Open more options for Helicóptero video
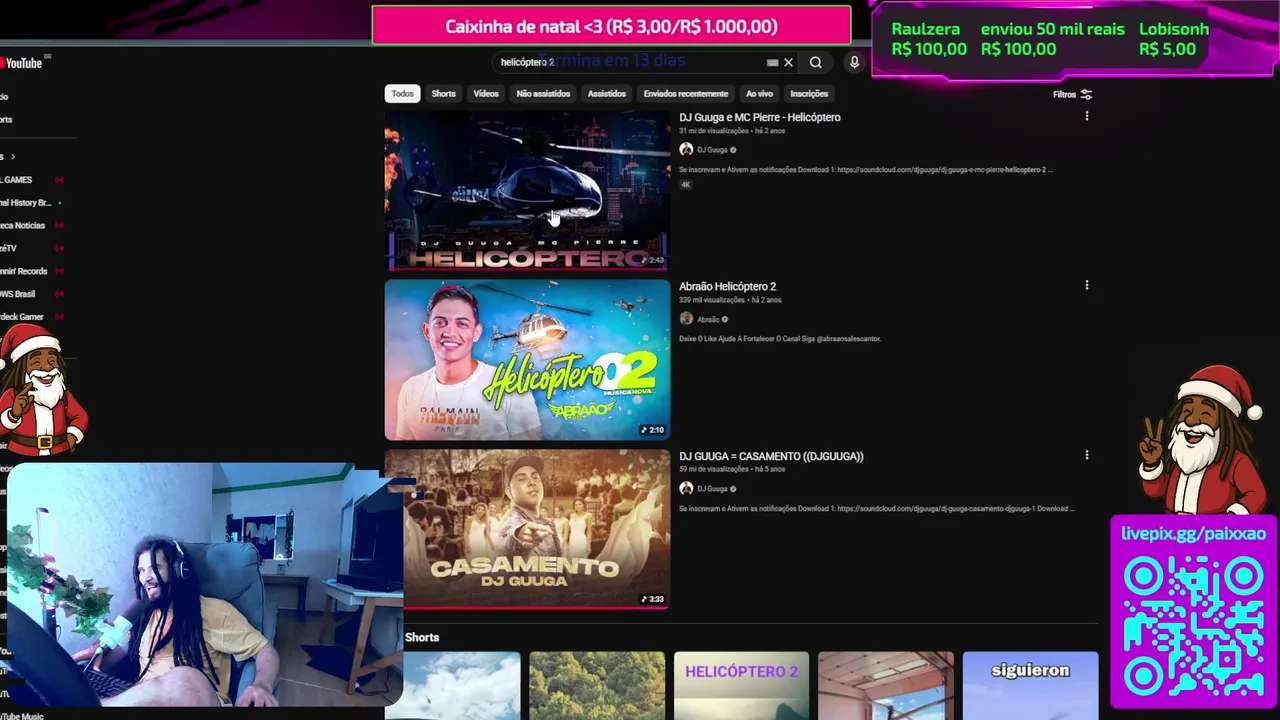Screen dimensions: 1280x720 click(x=1087, y=116)
